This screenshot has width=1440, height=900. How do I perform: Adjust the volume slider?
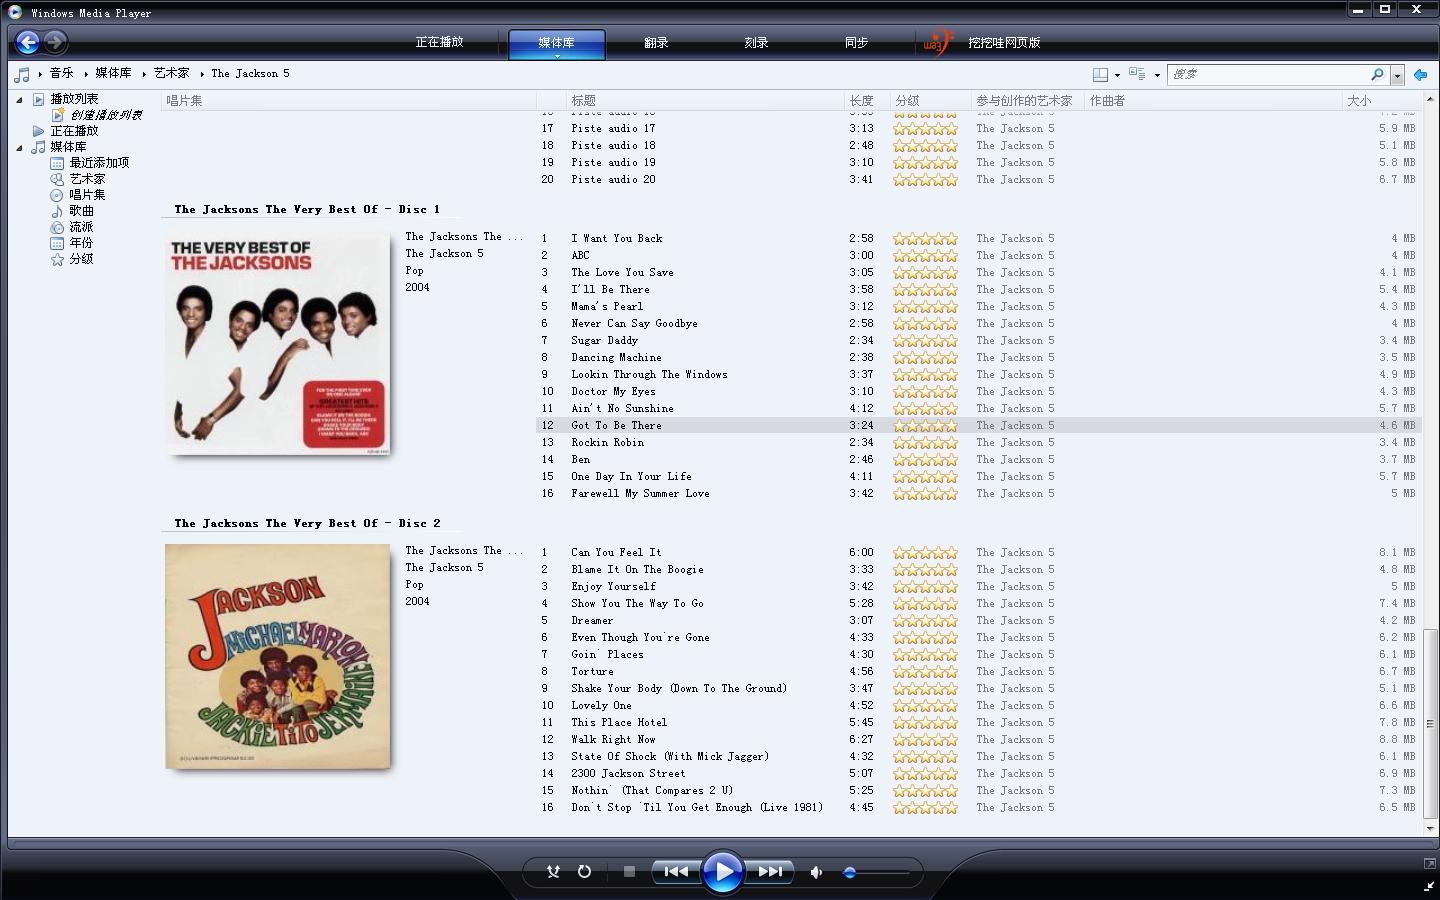[850, 872]
